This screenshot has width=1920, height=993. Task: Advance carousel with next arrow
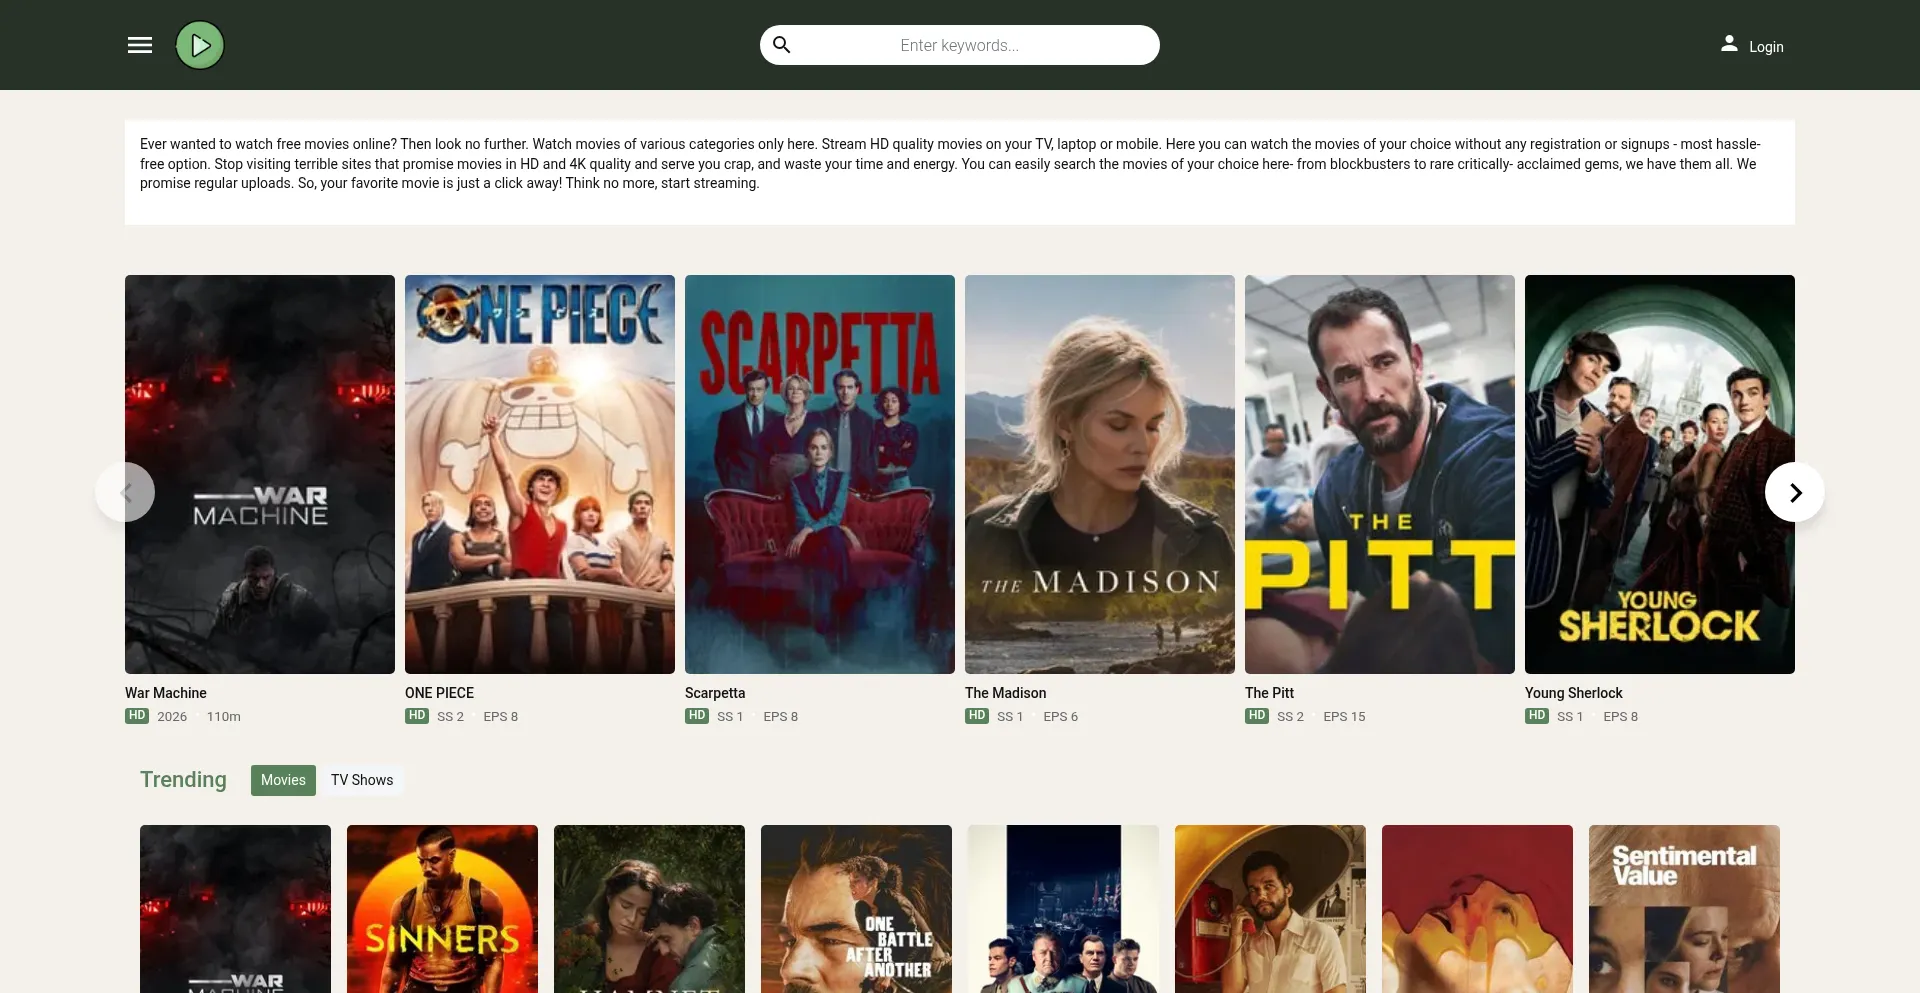(x=1795, y=492)
